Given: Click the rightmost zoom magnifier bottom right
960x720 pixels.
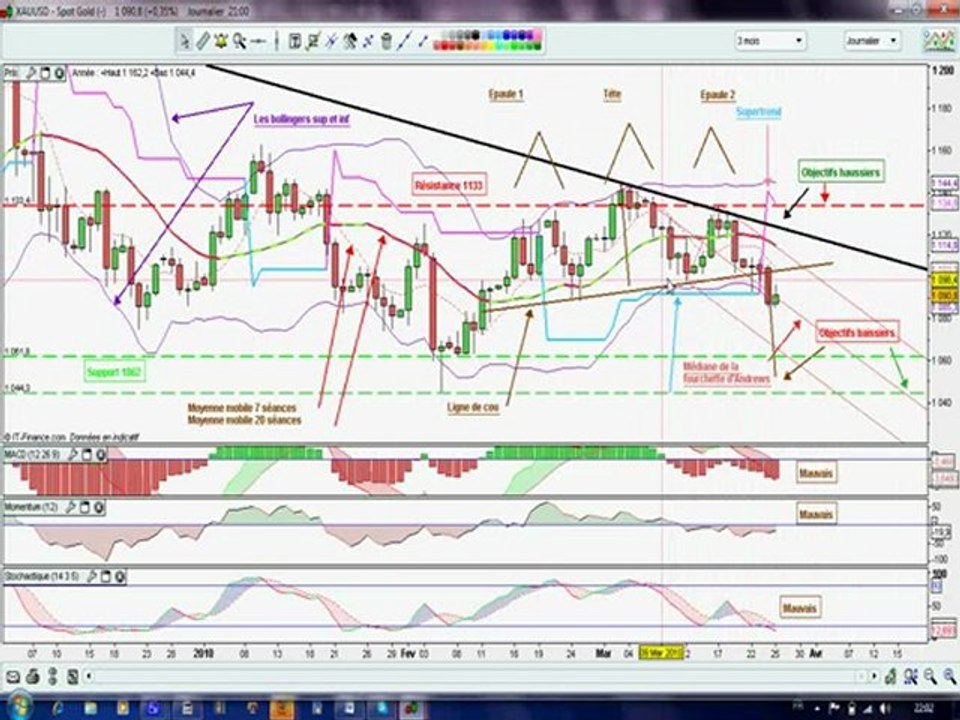Looking at the screenshot, I should [949, 676].
